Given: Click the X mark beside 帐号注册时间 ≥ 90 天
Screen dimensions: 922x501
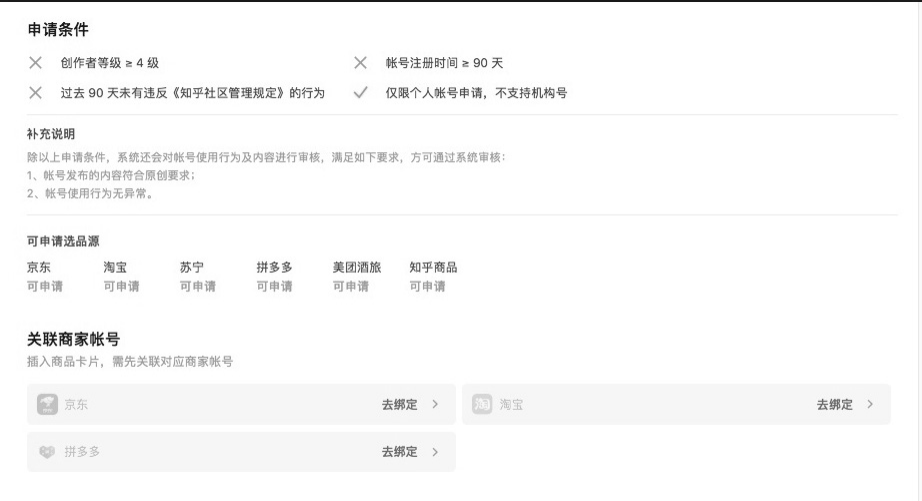Looking at the screenshot, I should [360, 62].
